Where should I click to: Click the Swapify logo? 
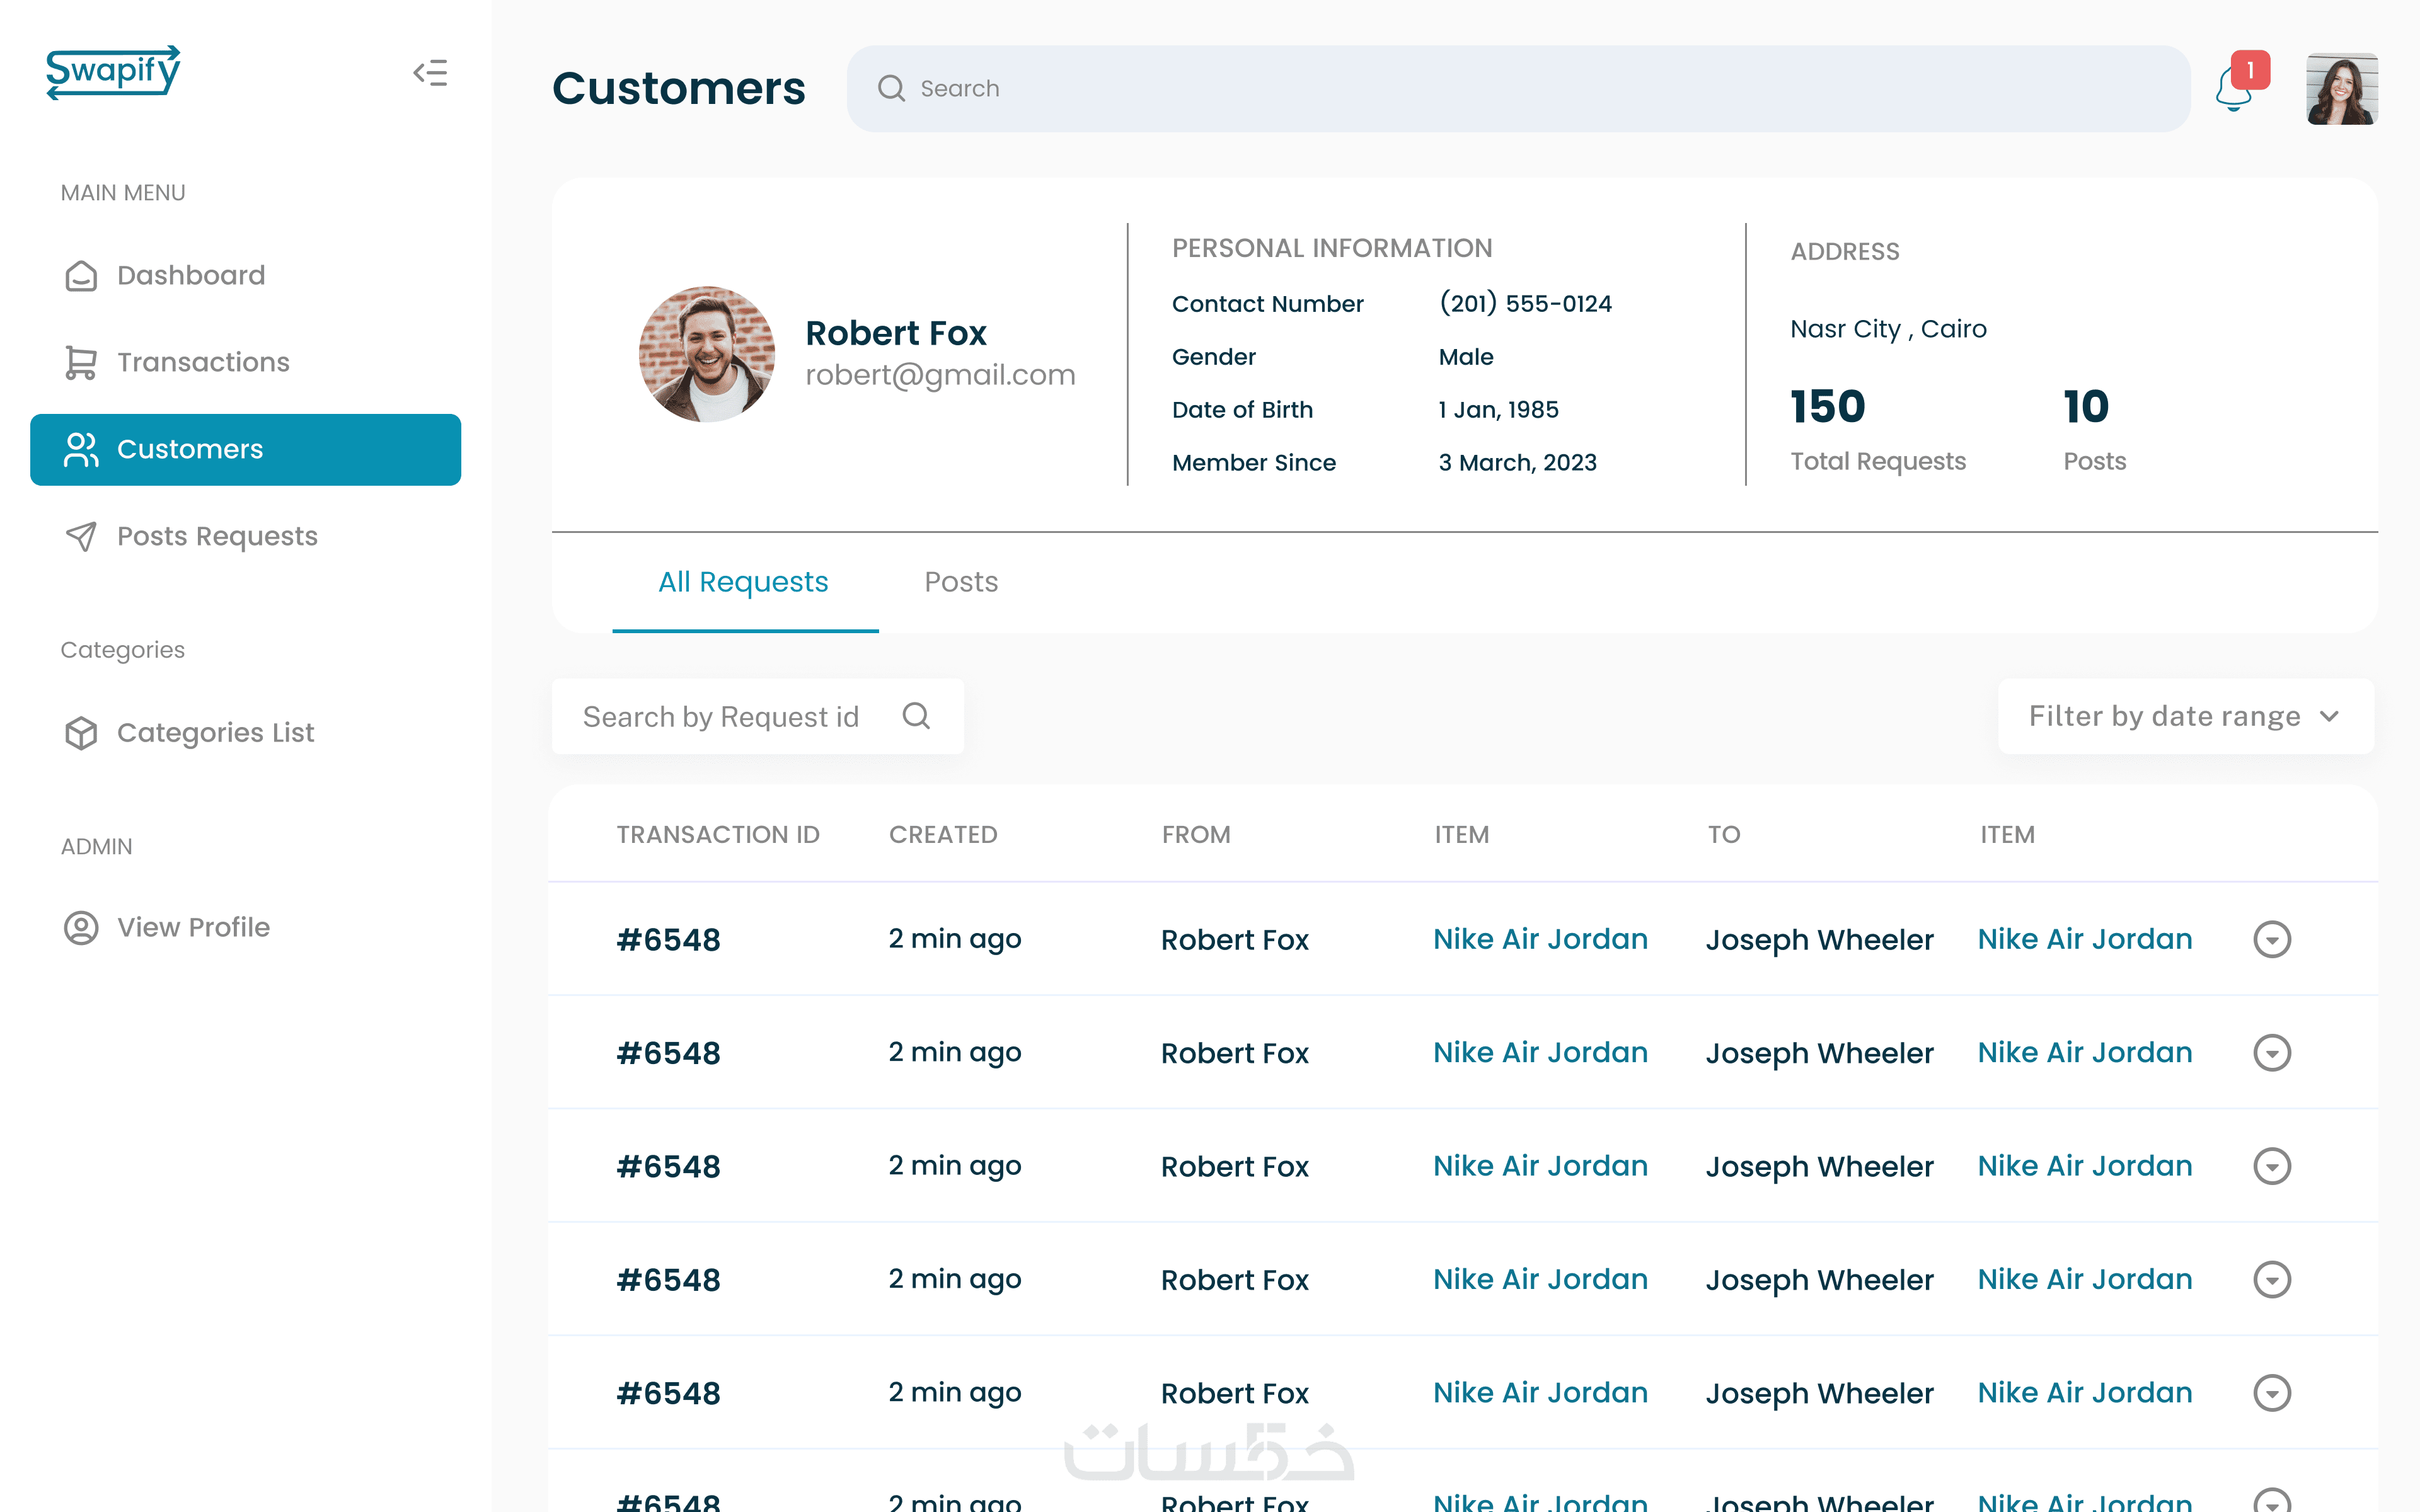[x=113, y=72]
